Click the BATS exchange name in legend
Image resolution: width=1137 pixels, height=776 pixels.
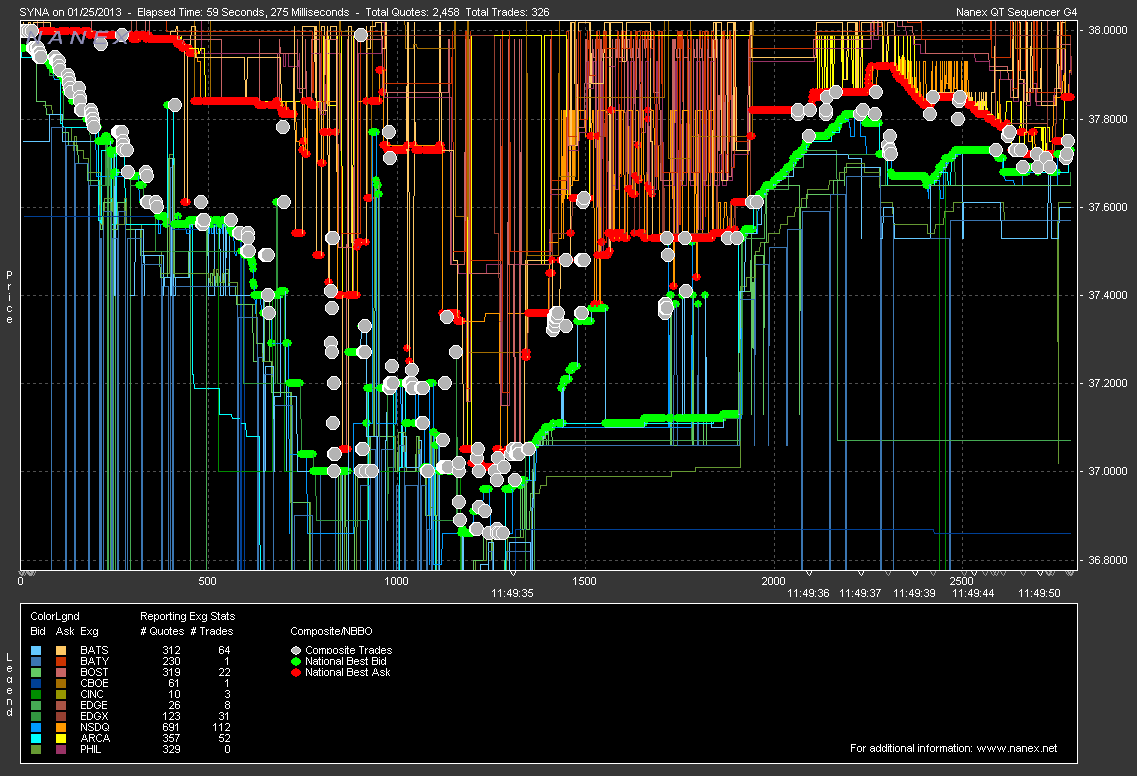(94, 651)
